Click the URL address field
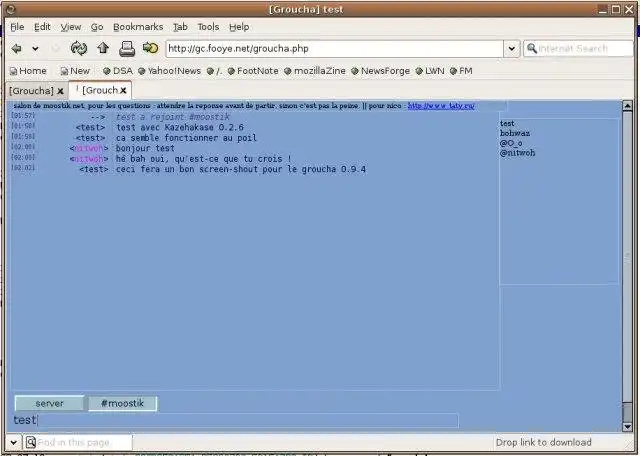The image size is (640, 456). pos(334,49)
